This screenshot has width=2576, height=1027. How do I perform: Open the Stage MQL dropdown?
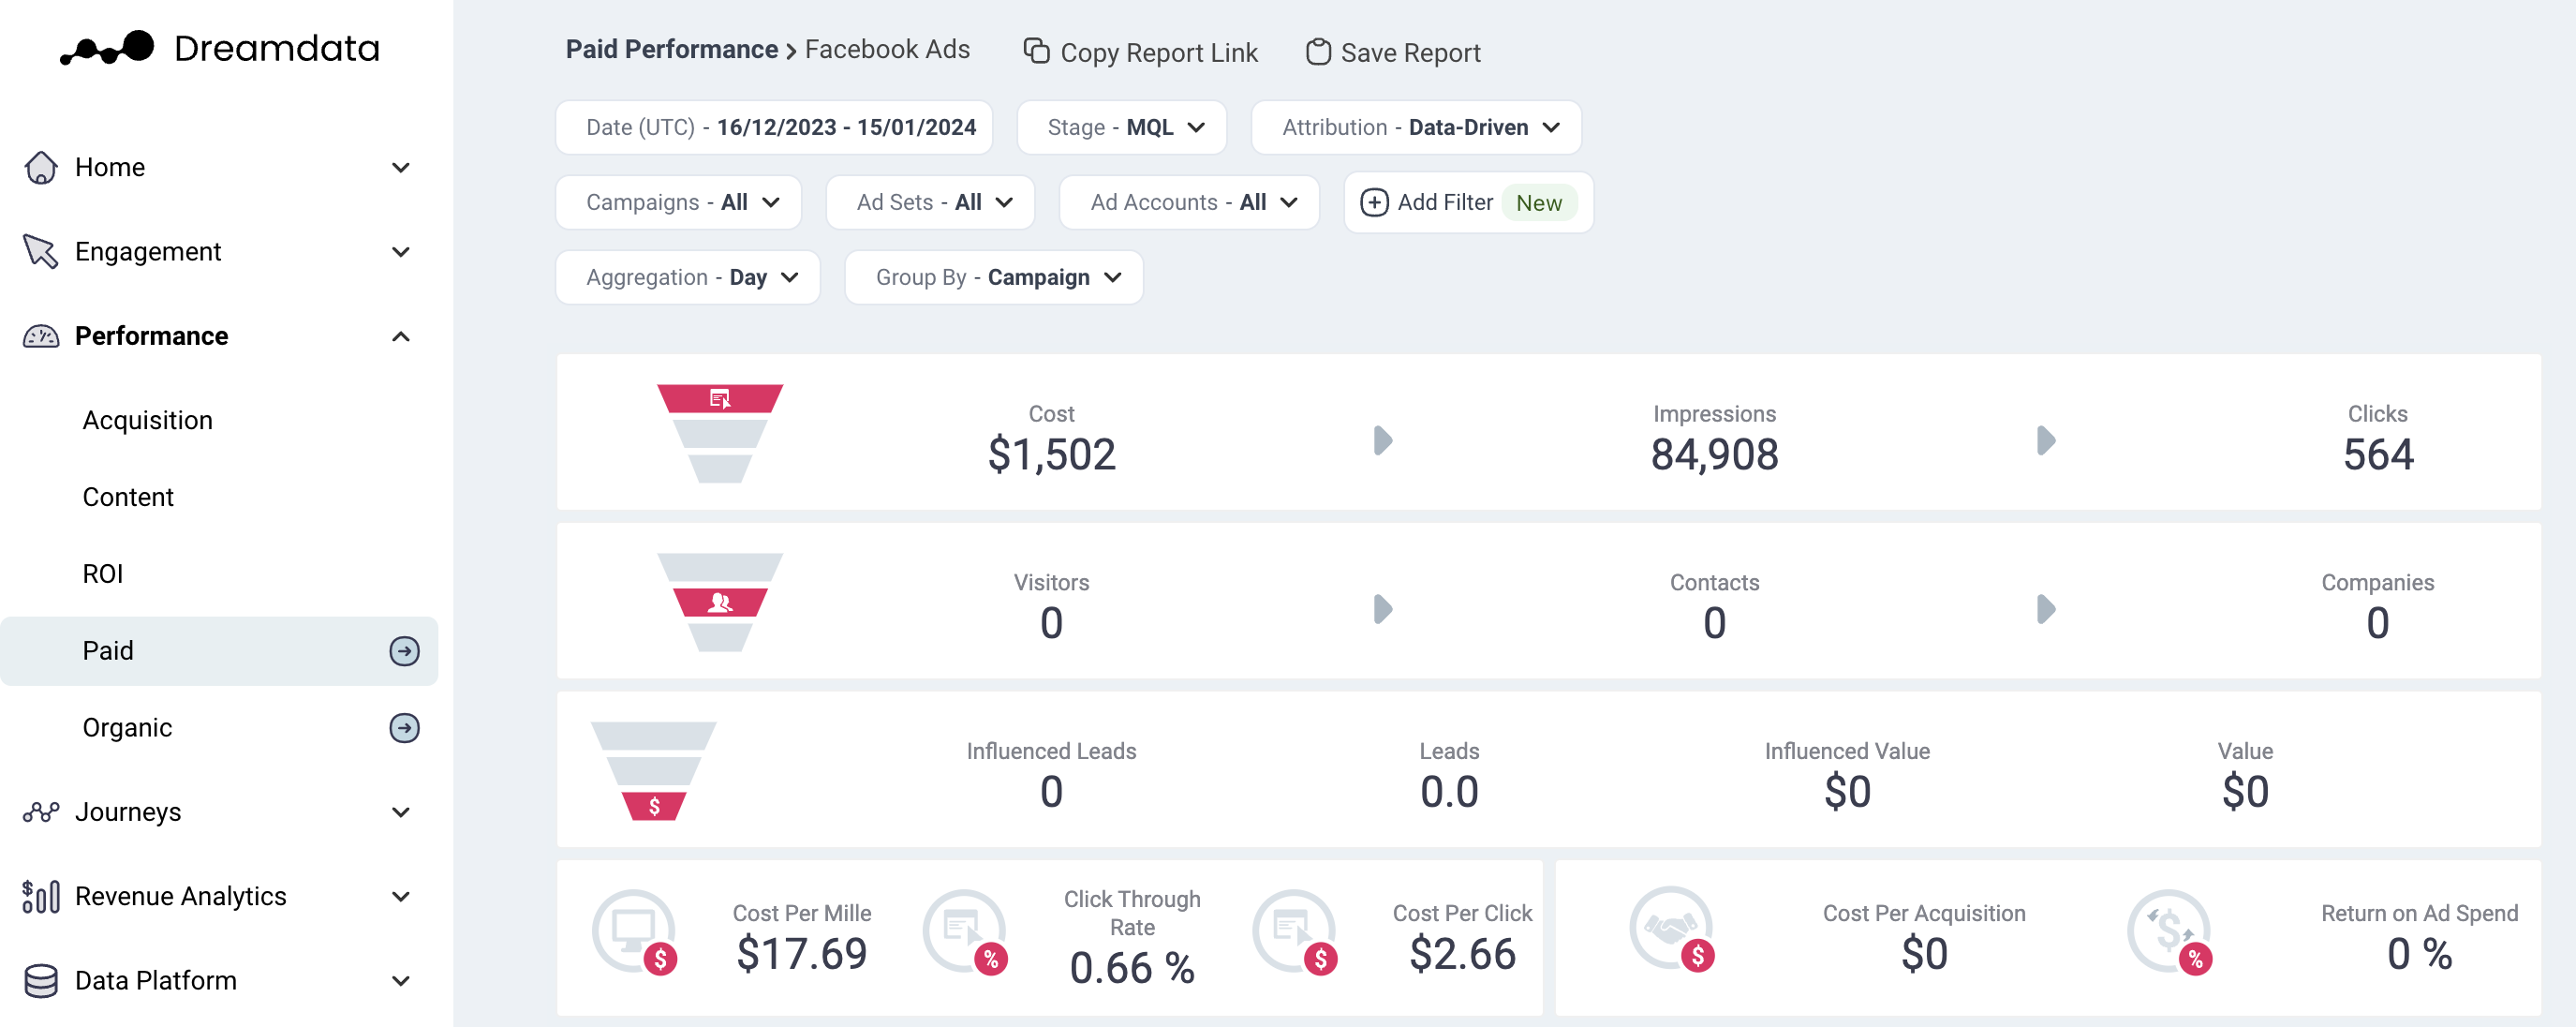pos(1122,127)
